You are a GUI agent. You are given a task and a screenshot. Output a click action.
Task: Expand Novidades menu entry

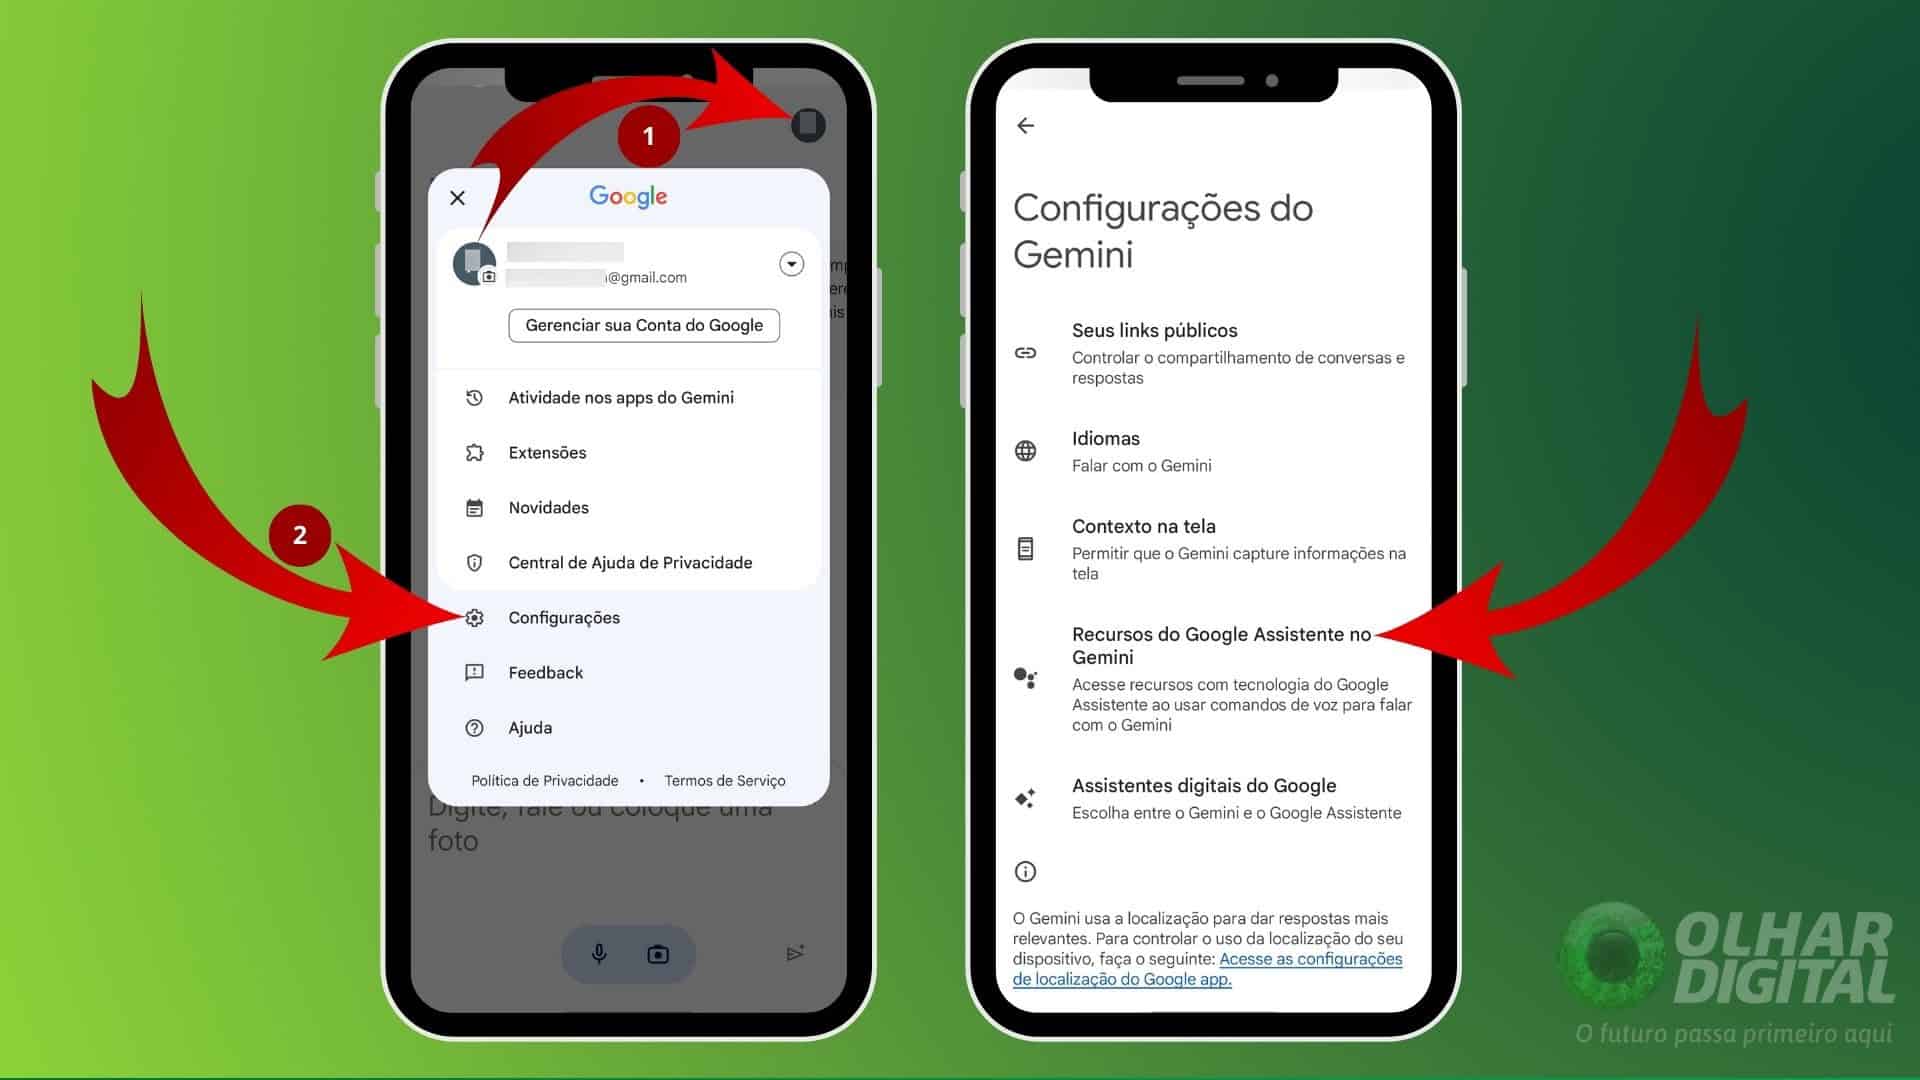(x=551, y=506)
